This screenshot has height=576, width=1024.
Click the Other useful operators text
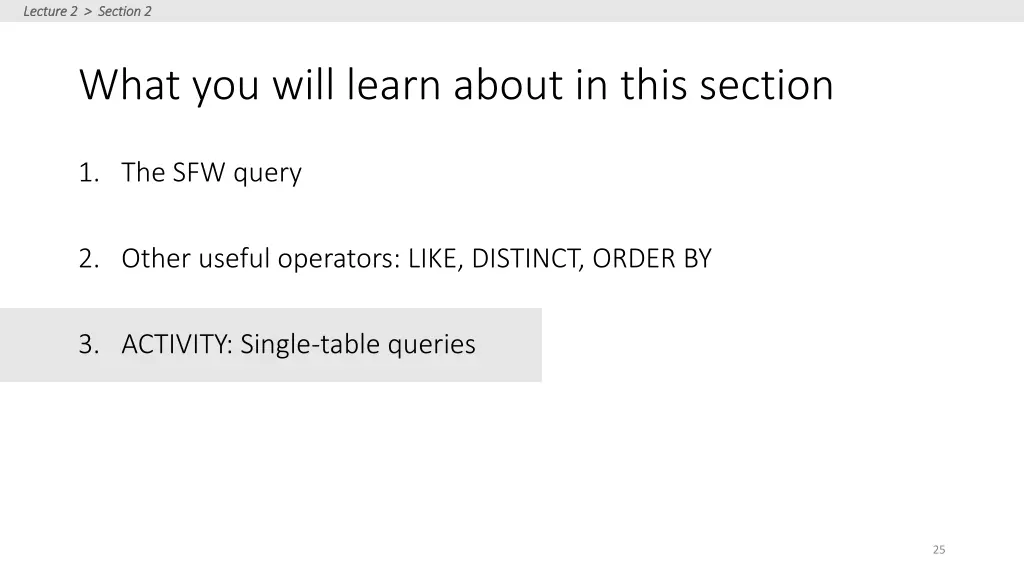coord(261,259)
